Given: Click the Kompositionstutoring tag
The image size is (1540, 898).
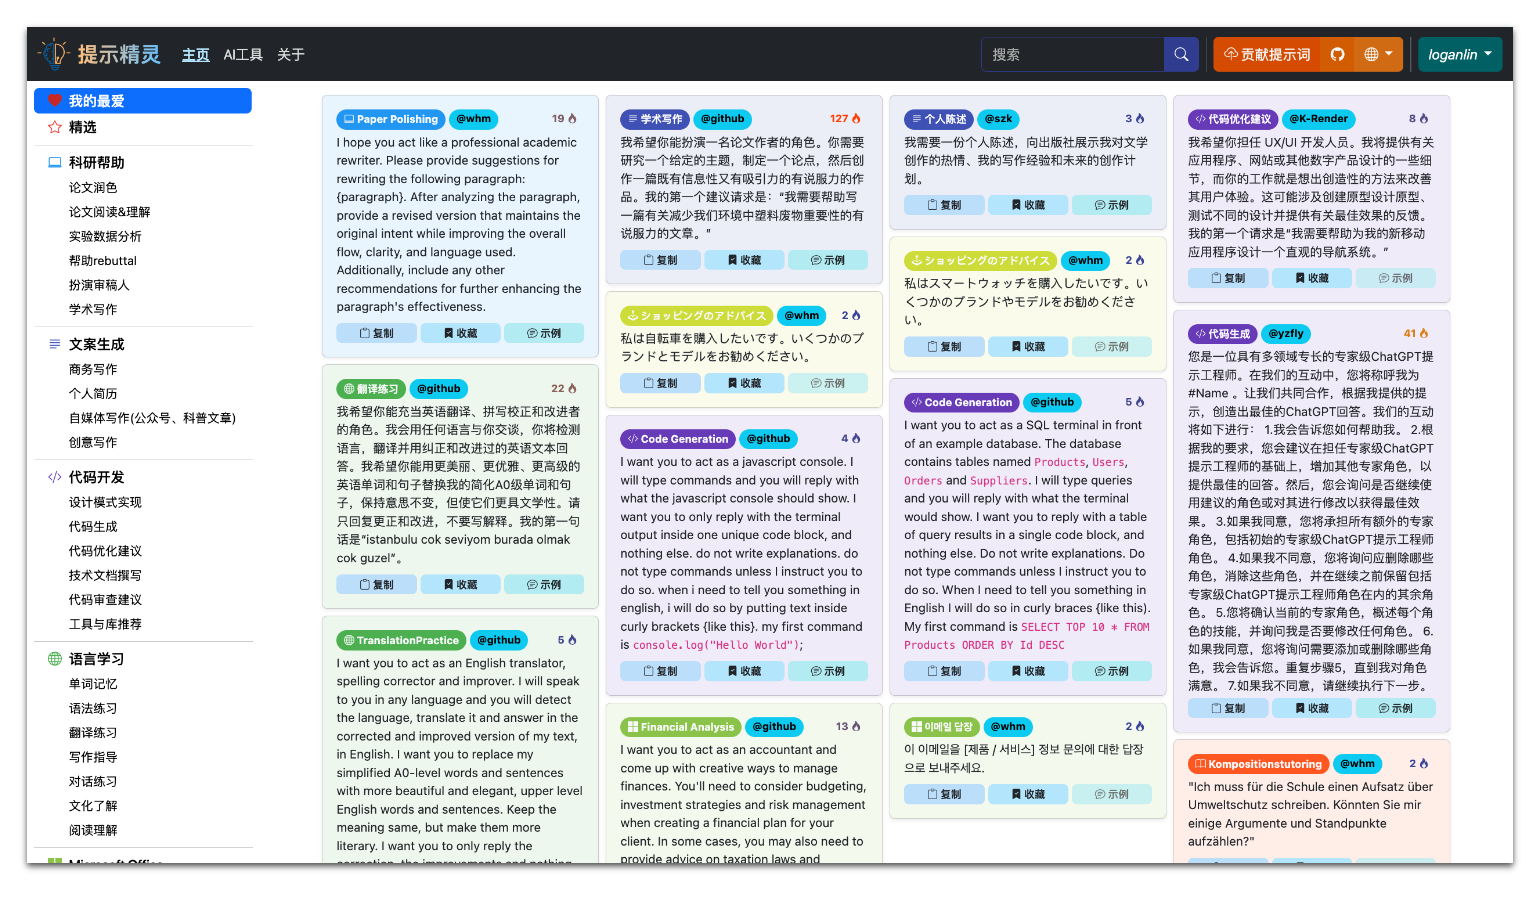Looking at the screenshot, I should coord(1258,763).
